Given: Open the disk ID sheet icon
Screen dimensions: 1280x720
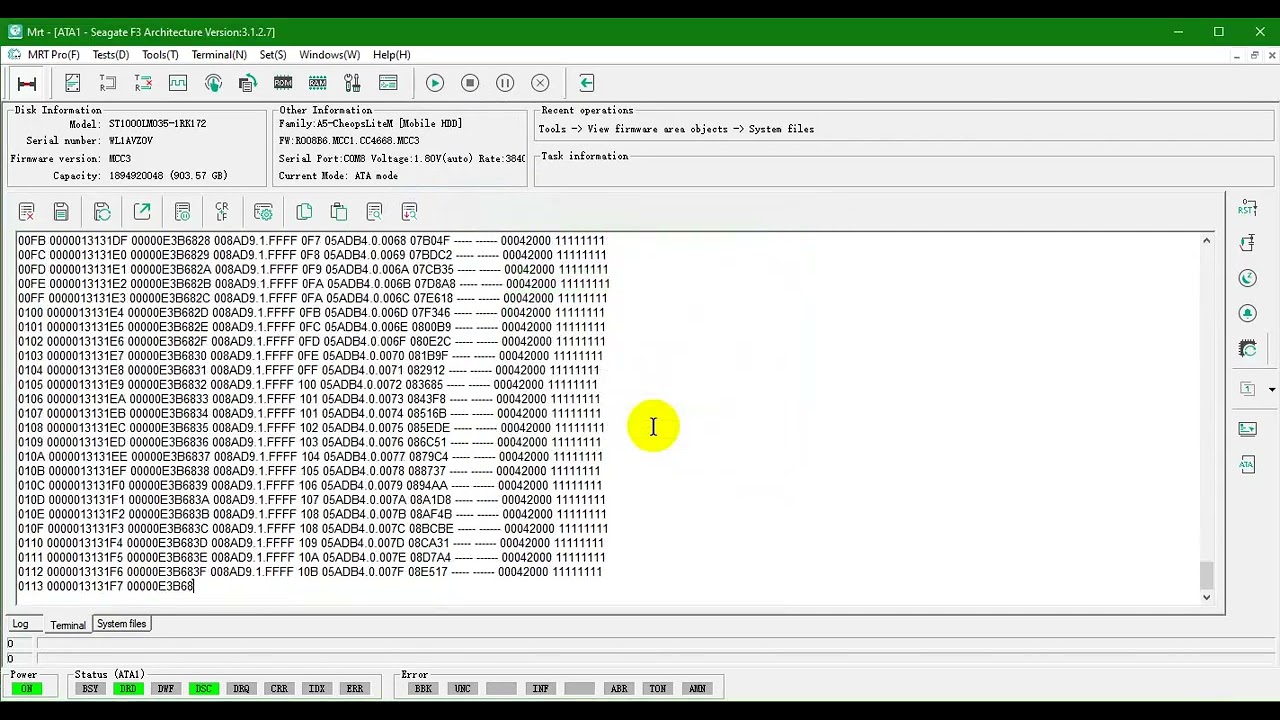Looking at the screenshot, I should 73,83.
